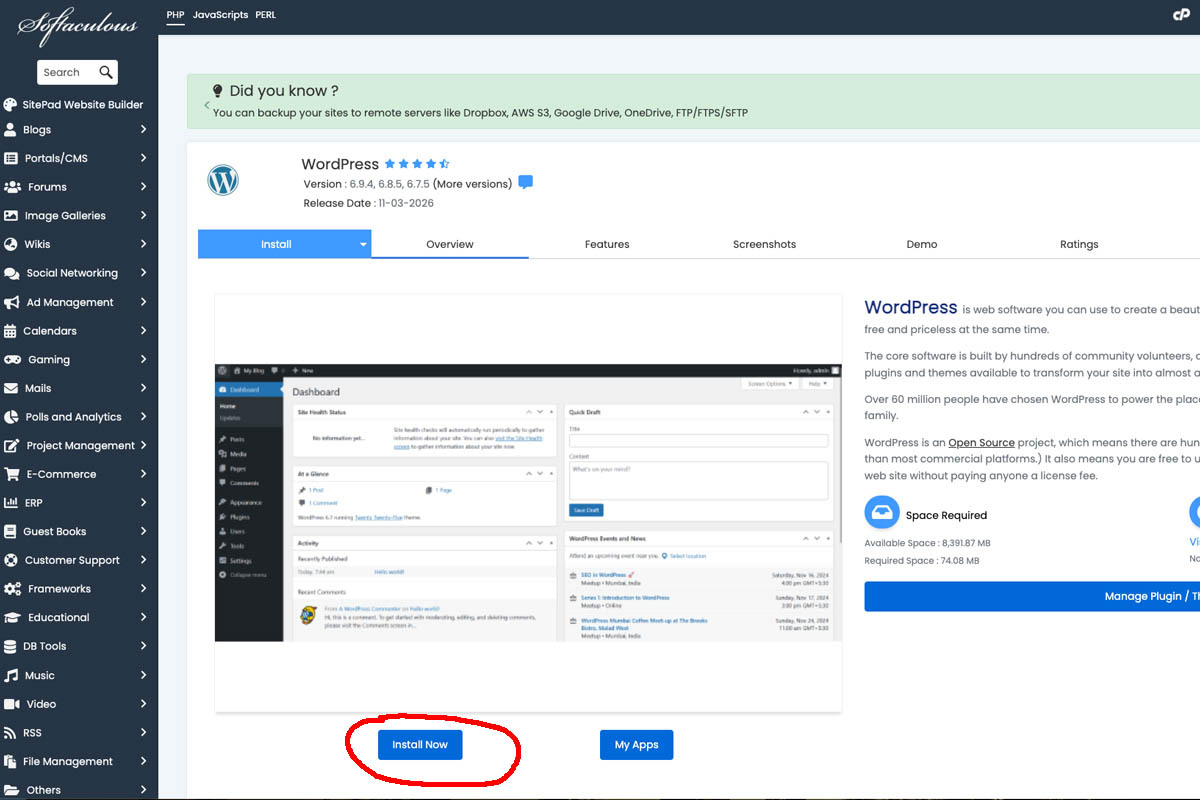This screenshot has width=1200, height=800.
Task: Click the Customer Support lifebuoy icon
Action: [x=11, y=561]
